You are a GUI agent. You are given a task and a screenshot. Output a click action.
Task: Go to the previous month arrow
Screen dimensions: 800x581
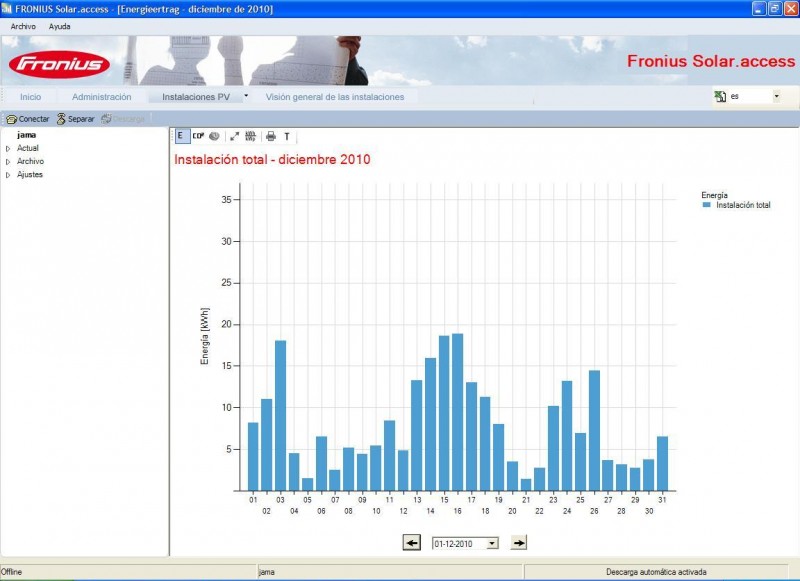pyautogui.click(x=412, y=542)
